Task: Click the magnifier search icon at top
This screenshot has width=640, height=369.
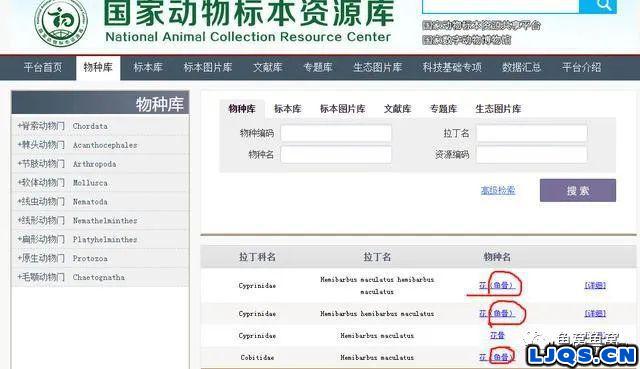Action: point(603,5)
